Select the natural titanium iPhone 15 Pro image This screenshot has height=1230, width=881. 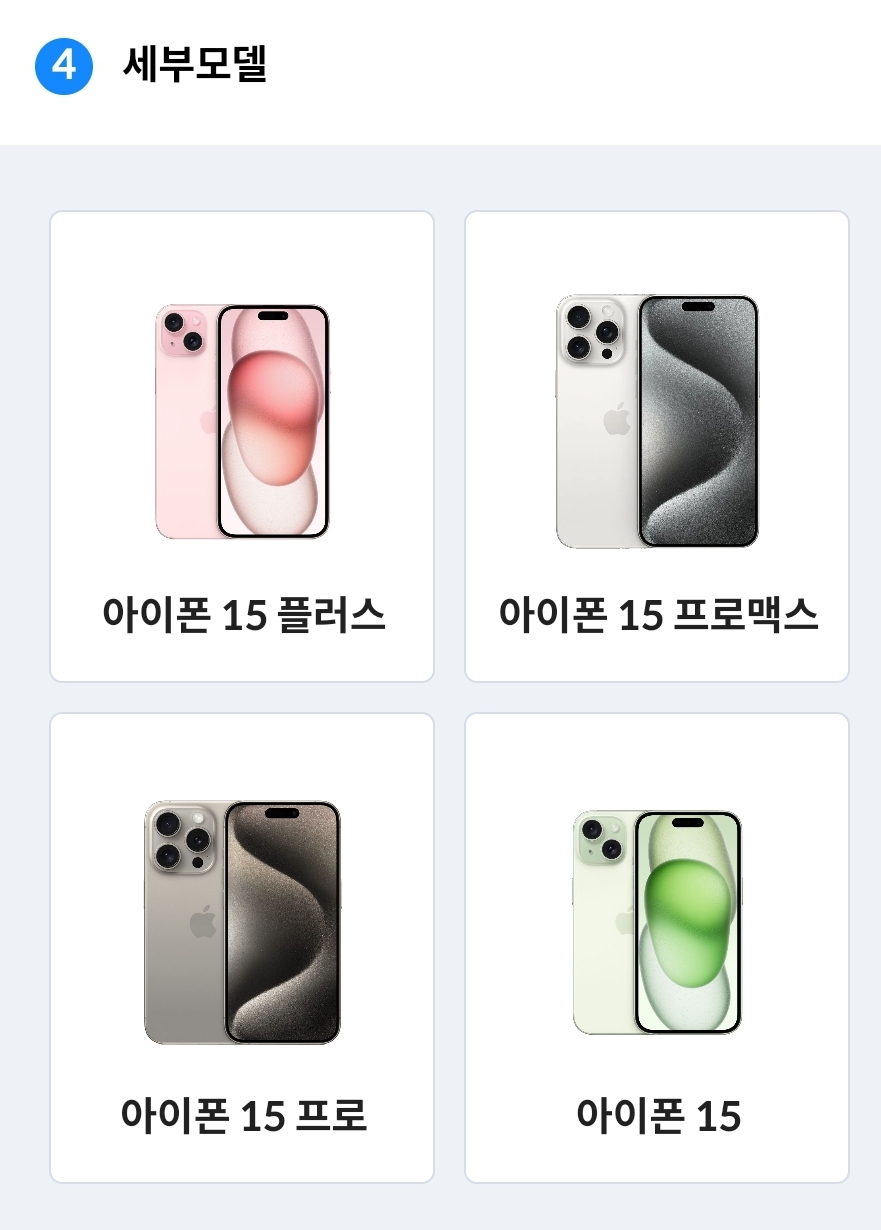(243, 922)
